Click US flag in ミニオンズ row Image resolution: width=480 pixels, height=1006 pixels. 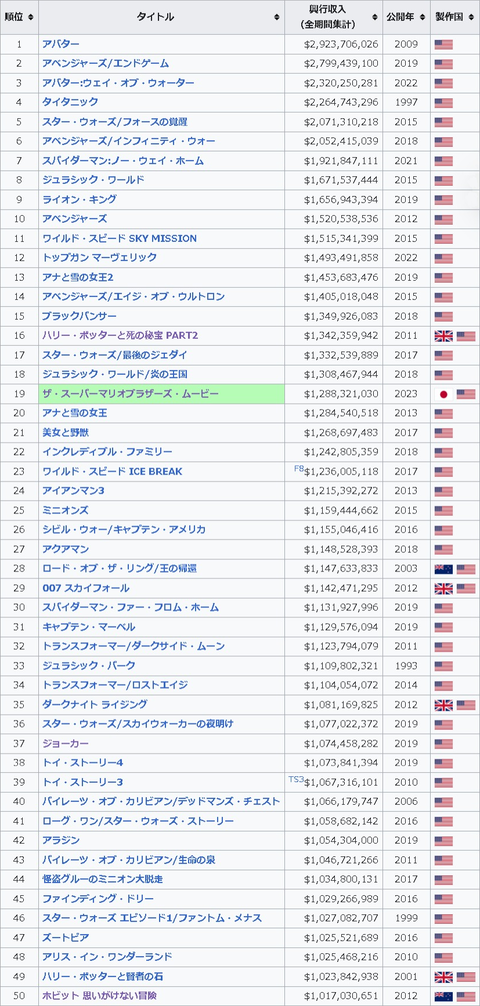(443, 511)
